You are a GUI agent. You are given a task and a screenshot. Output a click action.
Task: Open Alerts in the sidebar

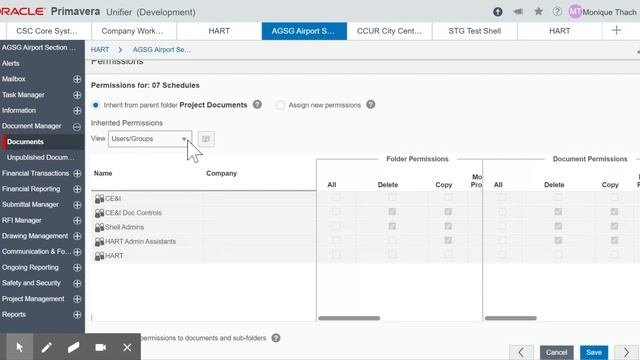[11, 63]
